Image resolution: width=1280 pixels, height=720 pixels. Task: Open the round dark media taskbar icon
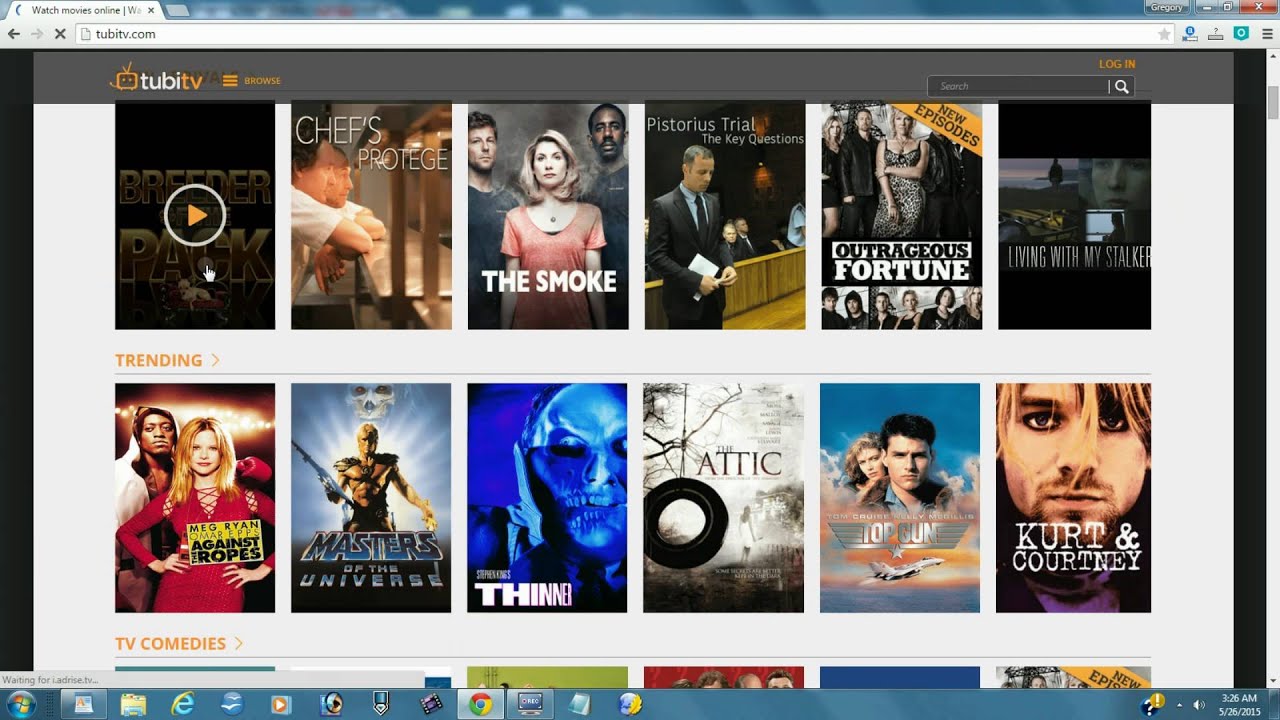331,704
